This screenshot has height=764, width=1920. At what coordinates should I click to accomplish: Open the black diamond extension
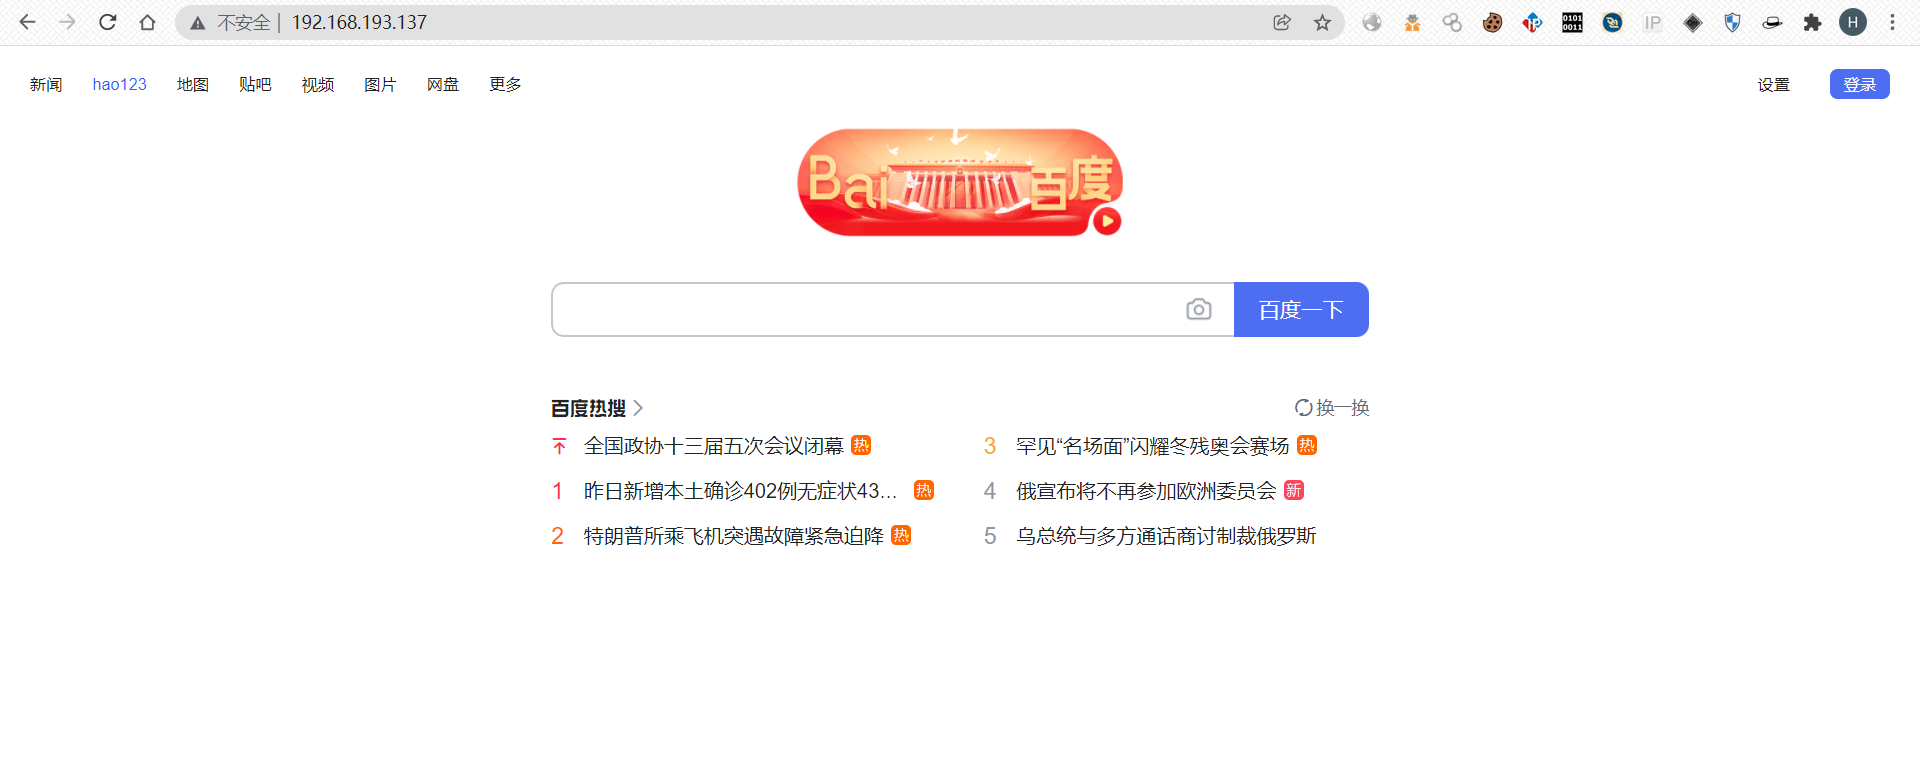coord(1692,22)
